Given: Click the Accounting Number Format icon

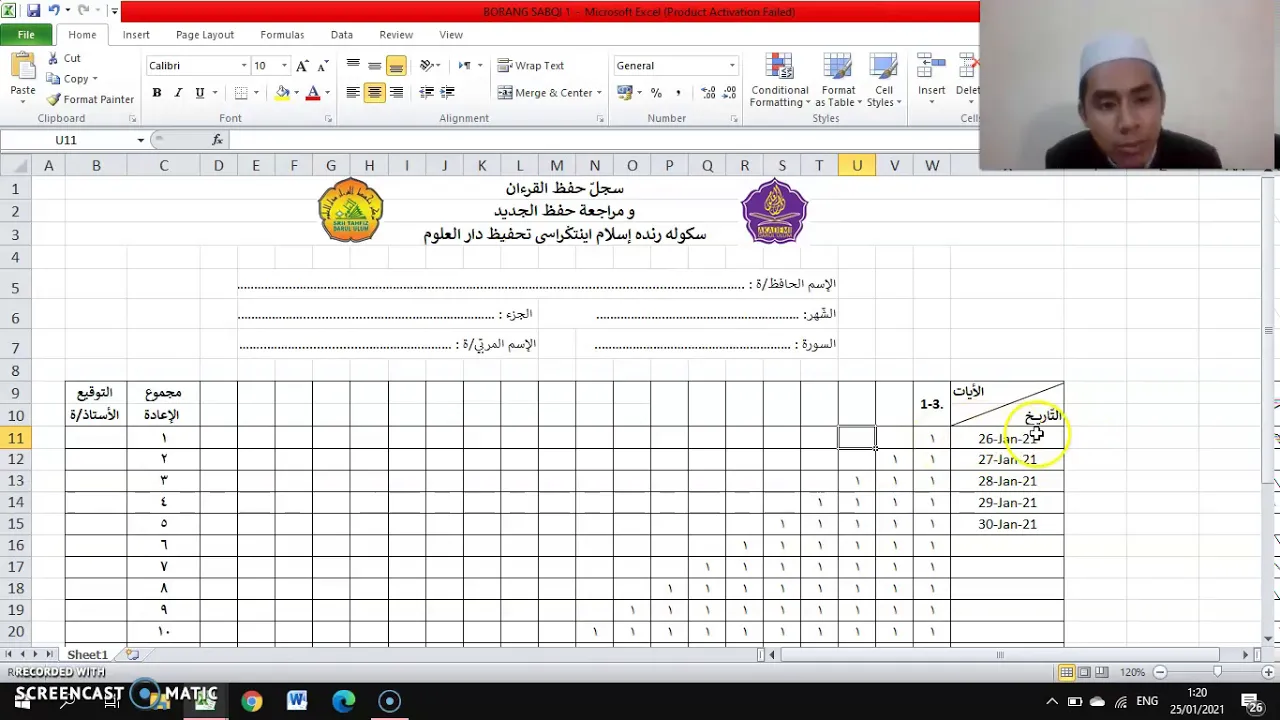Looking at the screenshot, I should point(624,92).
